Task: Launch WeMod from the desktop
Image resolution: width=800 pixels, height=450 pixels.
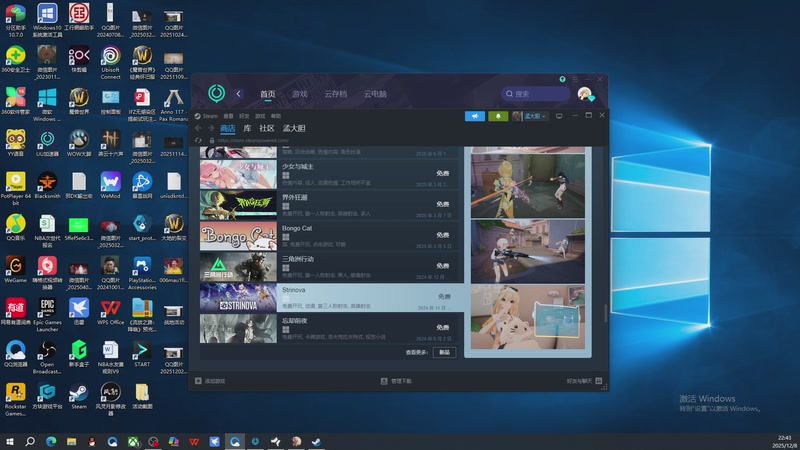Action: [110, 185]
